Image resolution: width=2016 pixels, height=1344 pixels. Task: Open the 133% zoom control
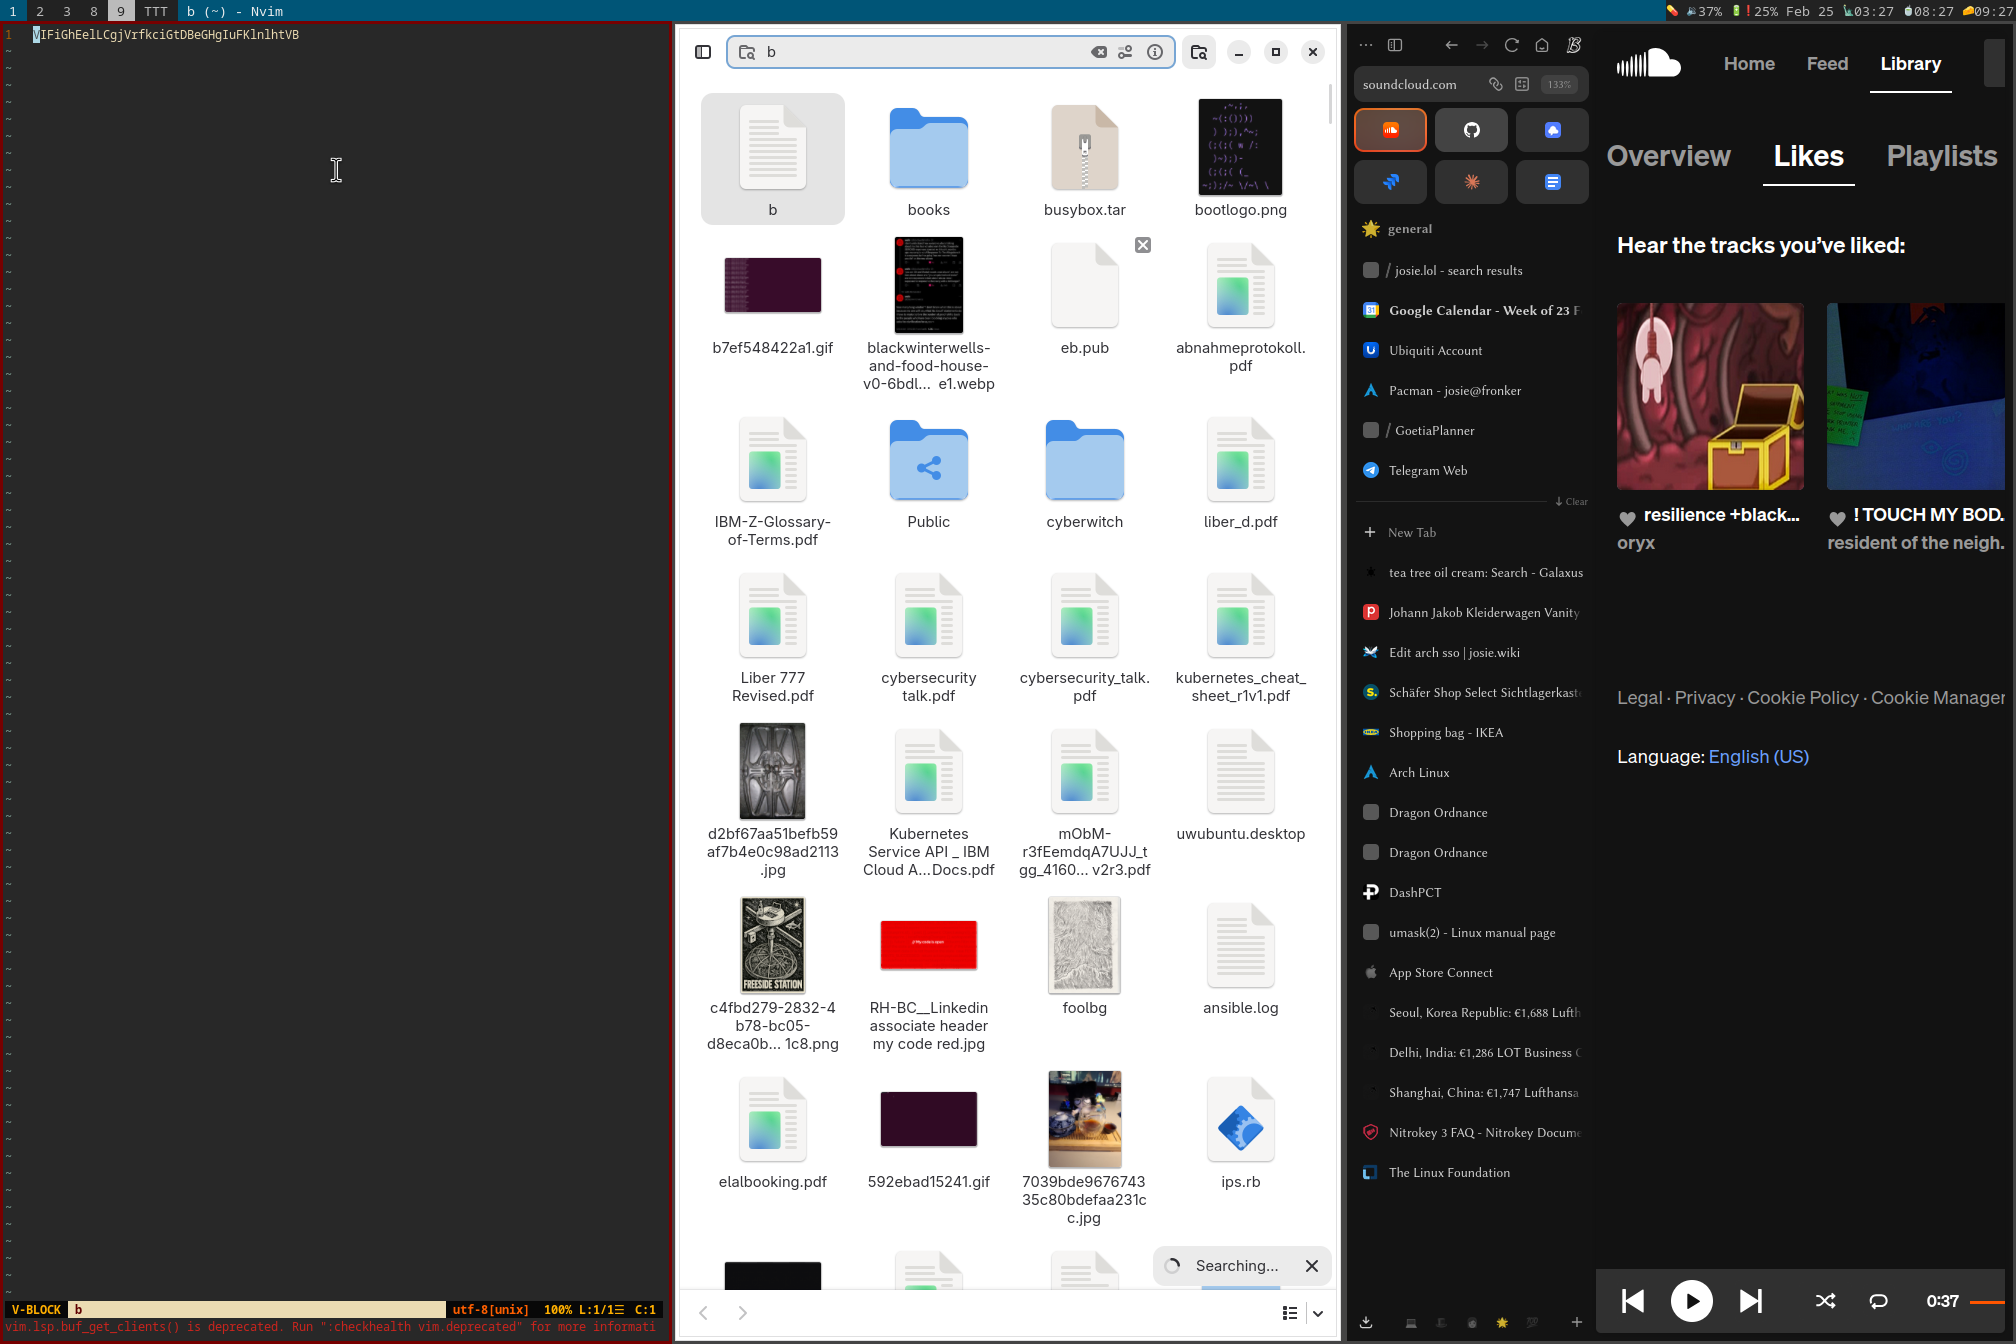click(1559, 84)
